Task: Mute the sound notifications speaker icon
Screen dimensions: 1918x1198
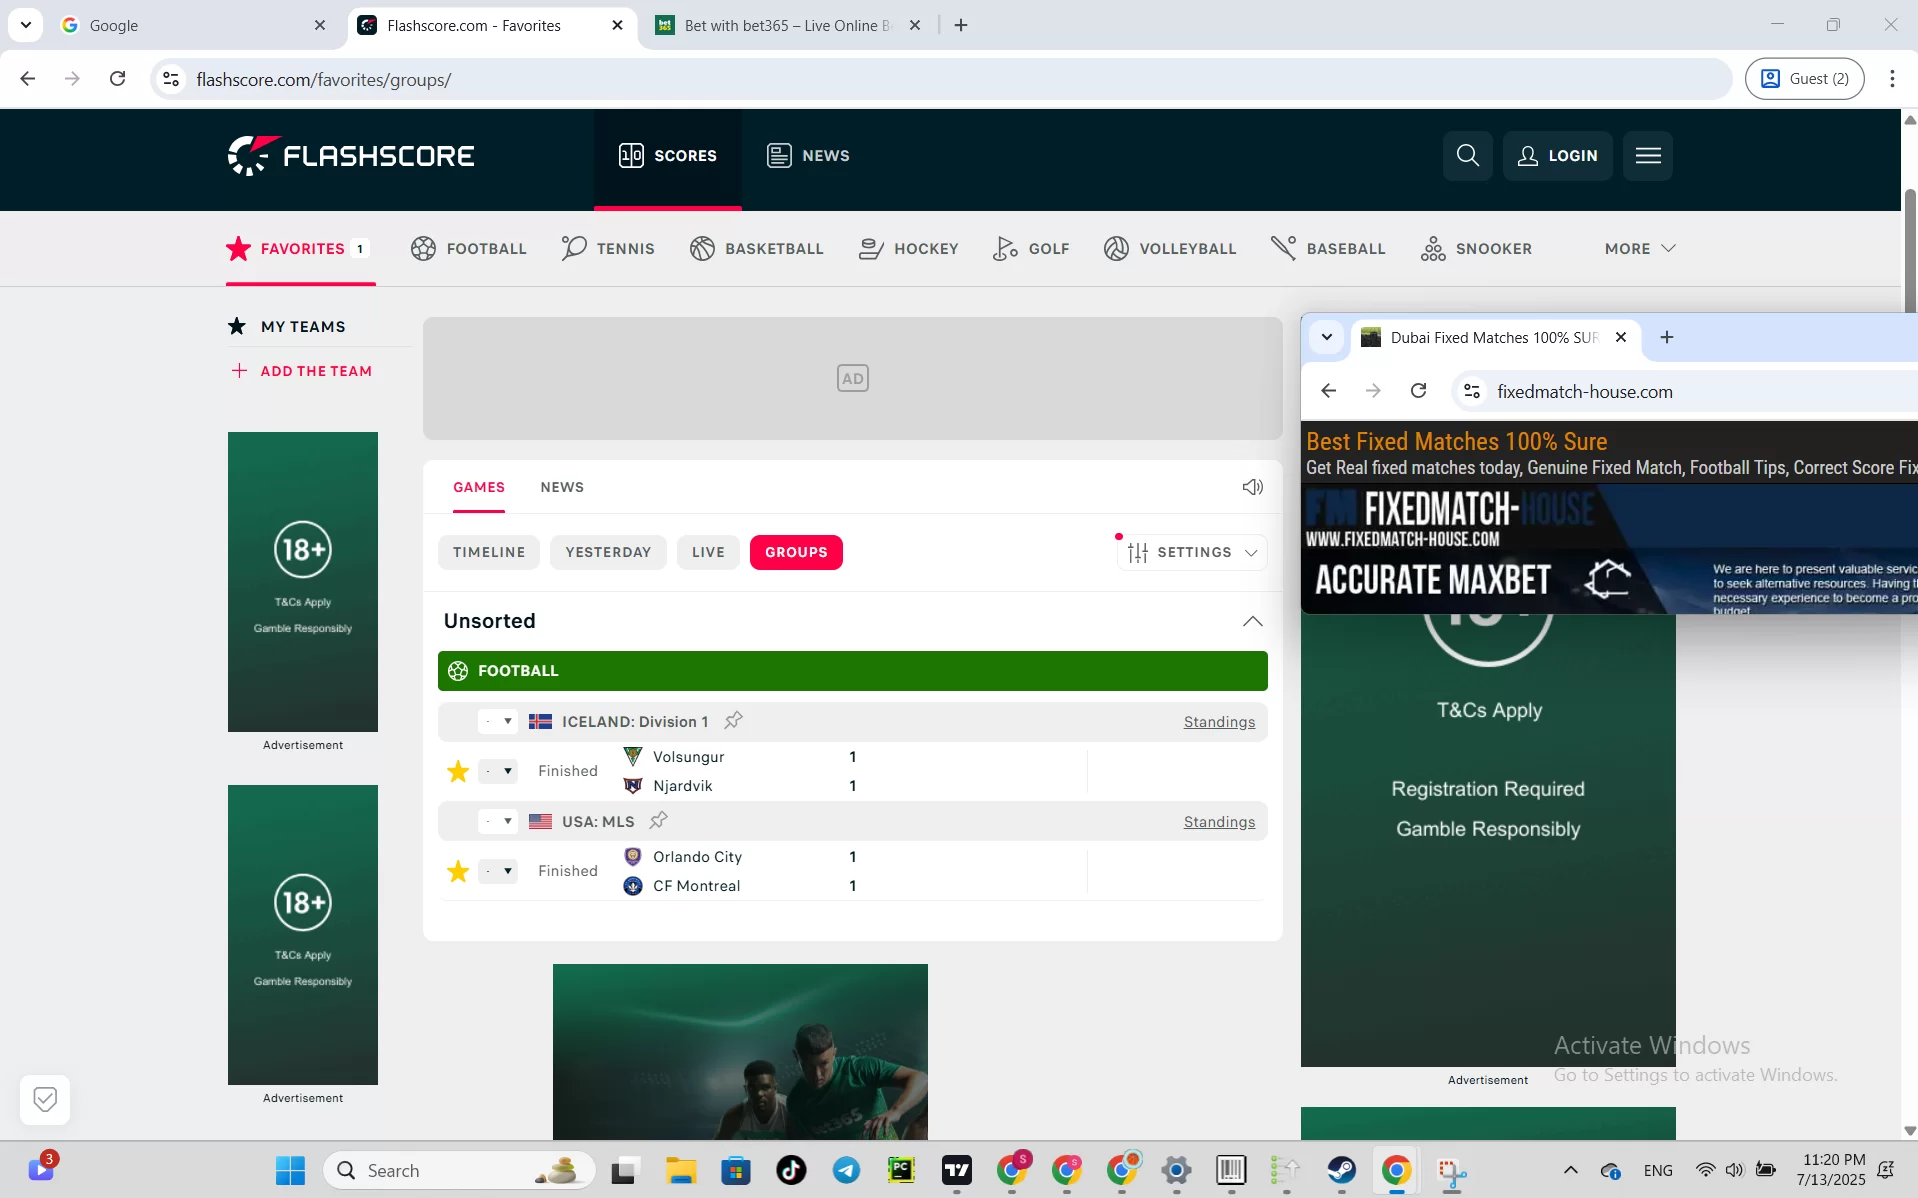Action: (x=1252, y=487)
